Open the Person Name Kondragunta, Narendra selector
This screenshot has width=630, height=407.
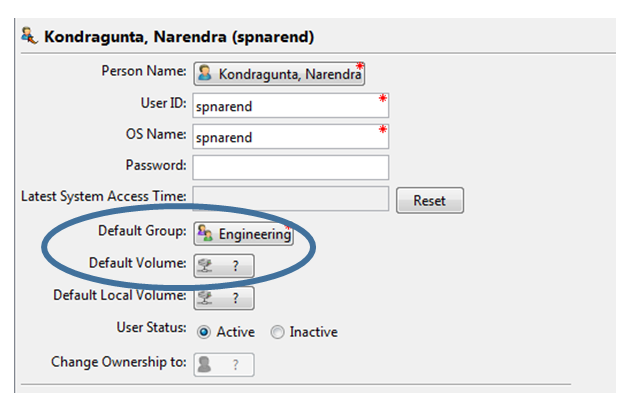(x=279, y=74)
